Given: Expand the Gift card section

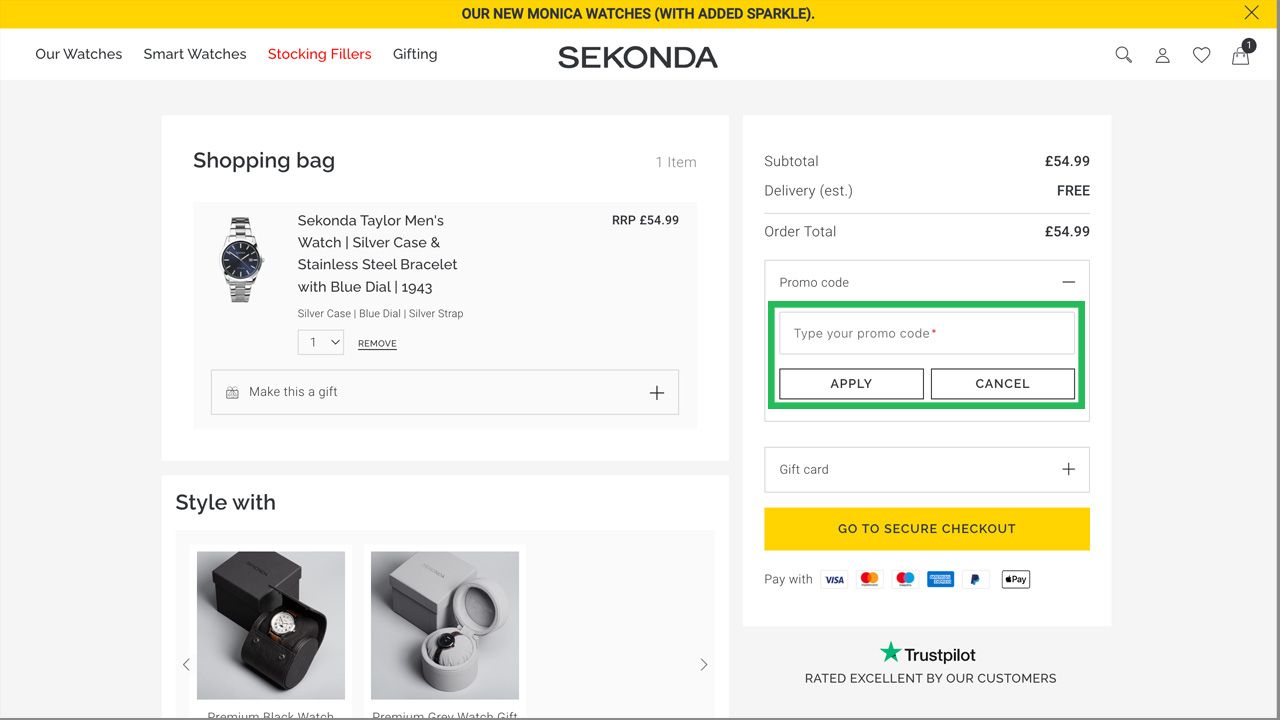Looking at the screenshot, I should pyautogui.click(x=1068, y=469).
